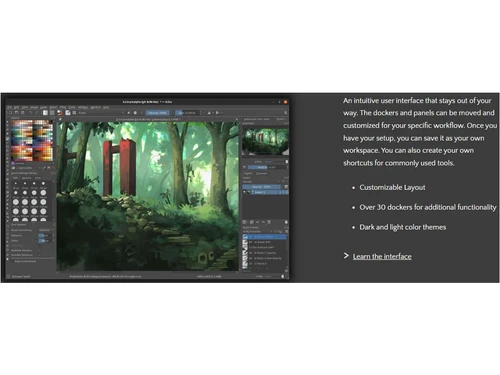The image size is (500, 375).
Task: Switch to the Channels tab
Action: pos(261,173)
